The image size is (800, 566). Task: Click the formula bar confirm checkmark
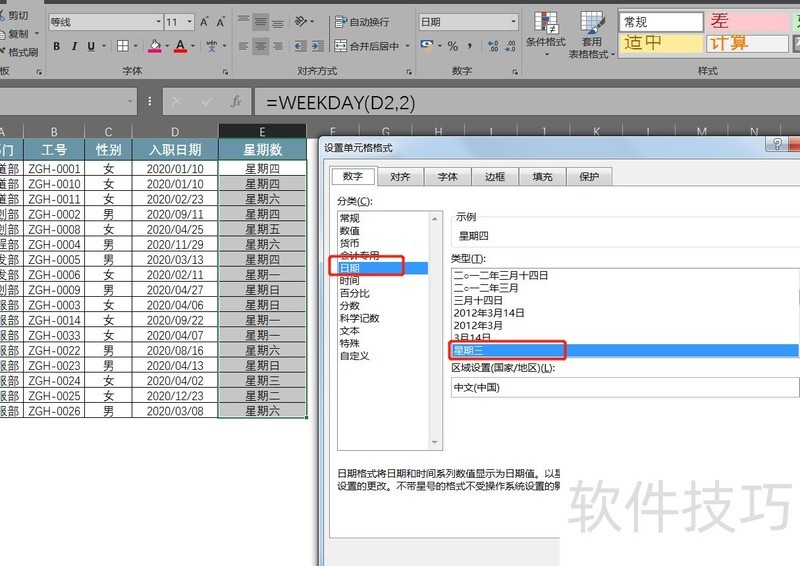pos(207,102)
